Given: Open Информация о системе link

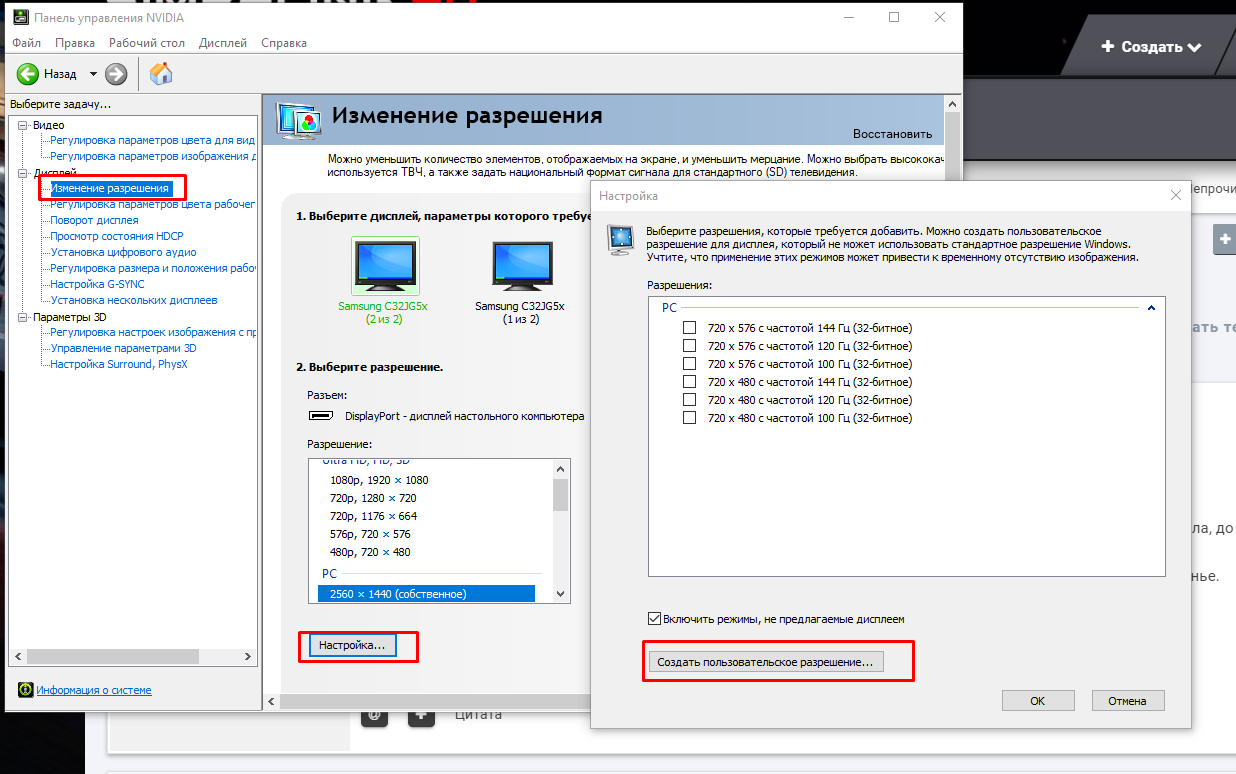Looking at the screenshot, I should click(94, 690).
